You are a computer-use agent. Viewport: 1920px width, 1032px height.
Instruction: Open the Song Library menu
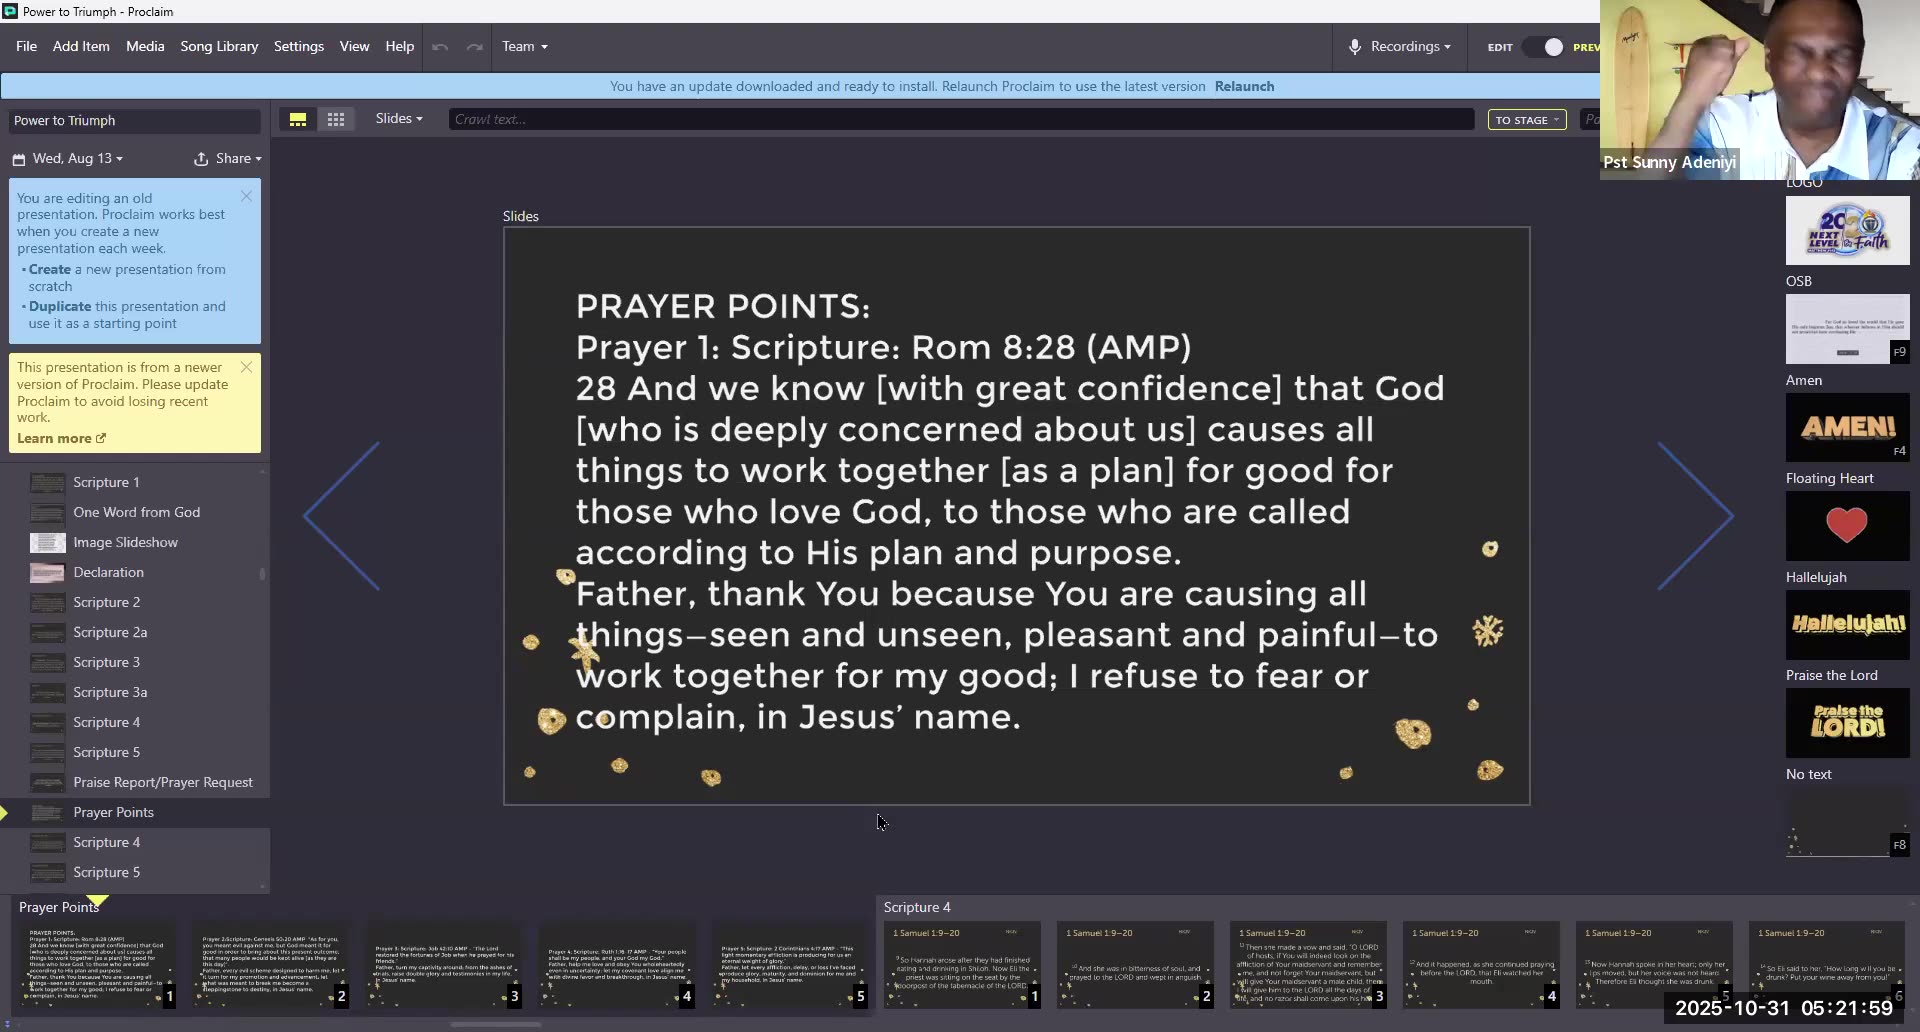pyautogui.click(x=219, y=47)
